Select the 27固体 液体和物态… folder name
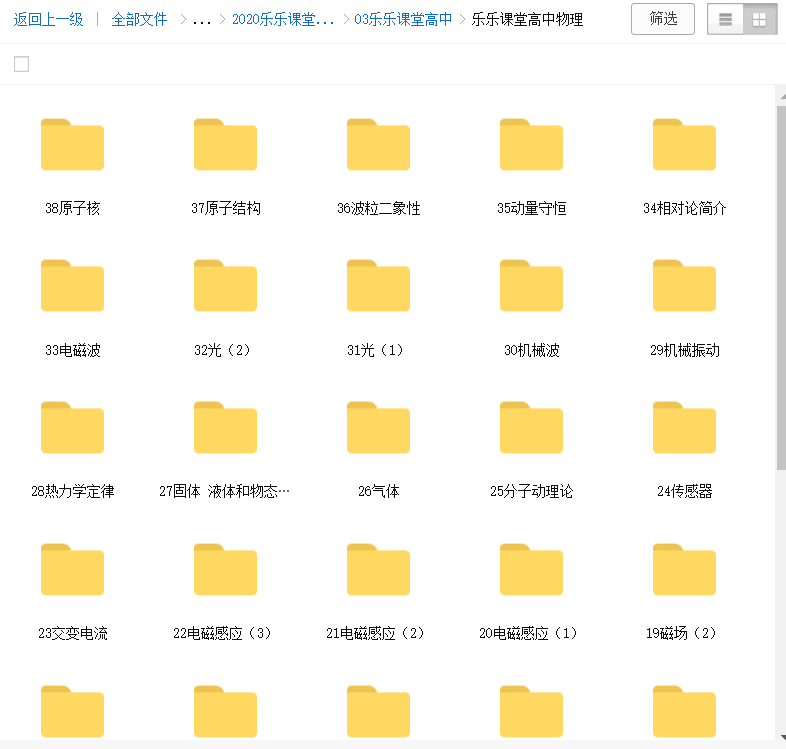This screenshot has height=749, width=786. coord(224,491)
